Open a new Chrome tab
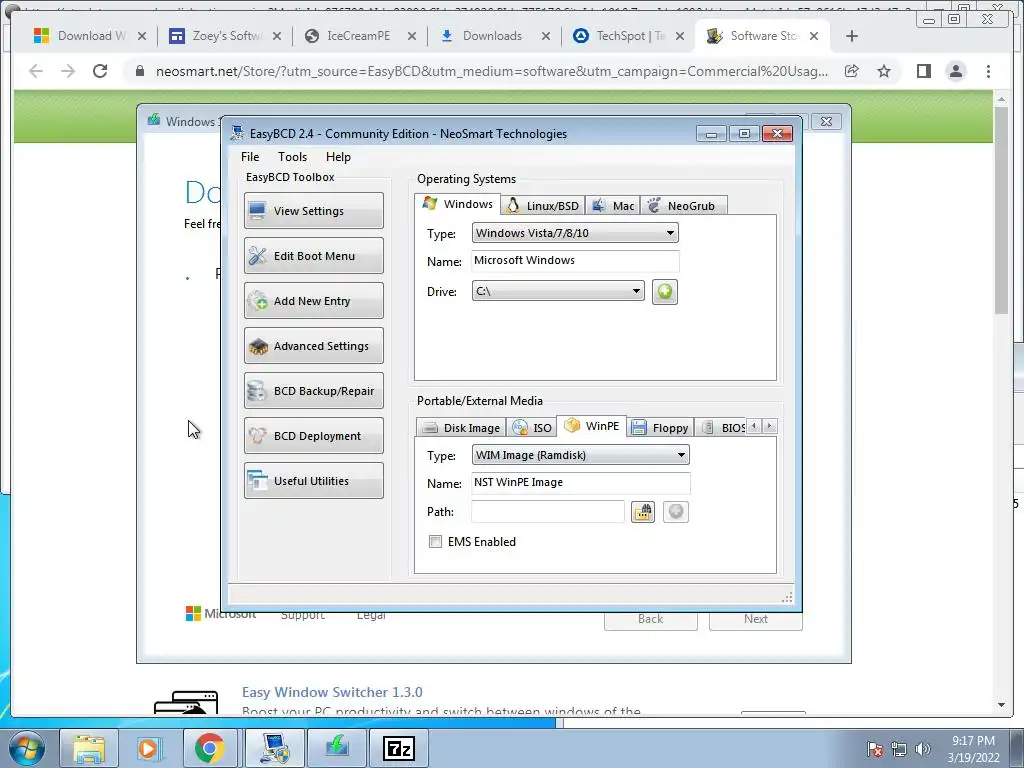 click(852, 36)
